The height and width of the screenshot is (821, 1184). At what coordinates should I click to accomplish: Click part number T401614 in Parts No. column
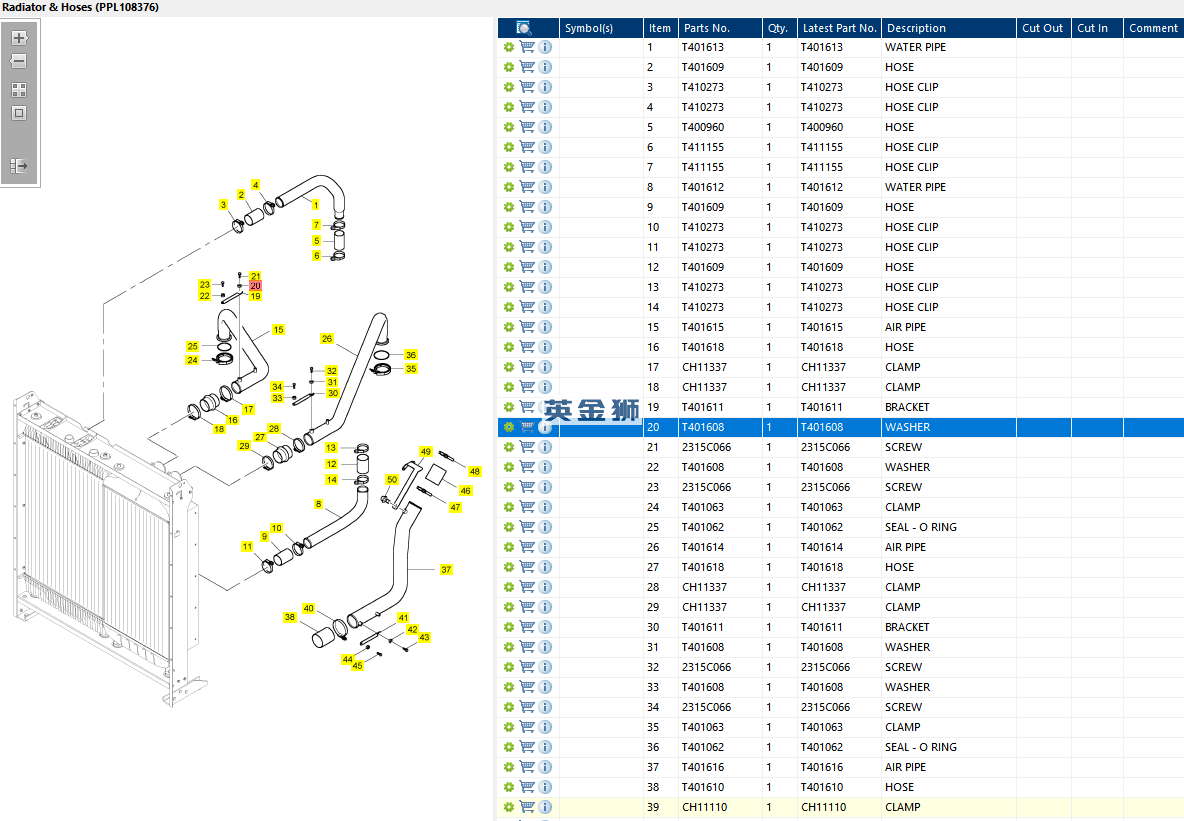(x=702, y=547)
